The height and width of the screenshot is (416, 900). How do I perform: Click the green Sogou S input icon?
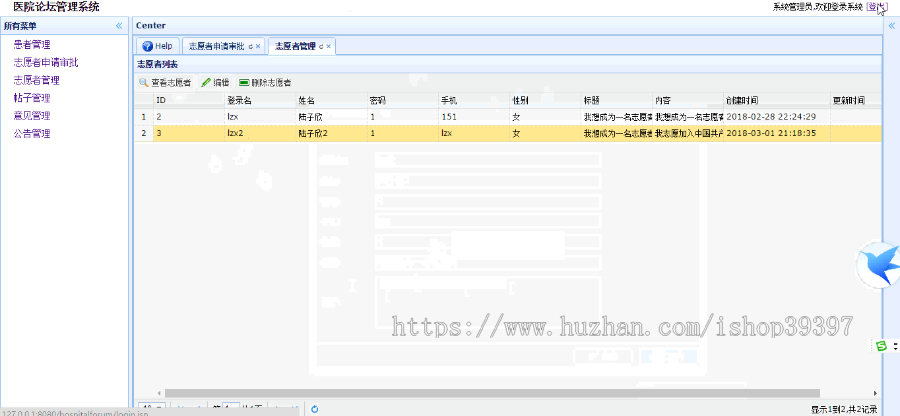(x=880, y=345)
